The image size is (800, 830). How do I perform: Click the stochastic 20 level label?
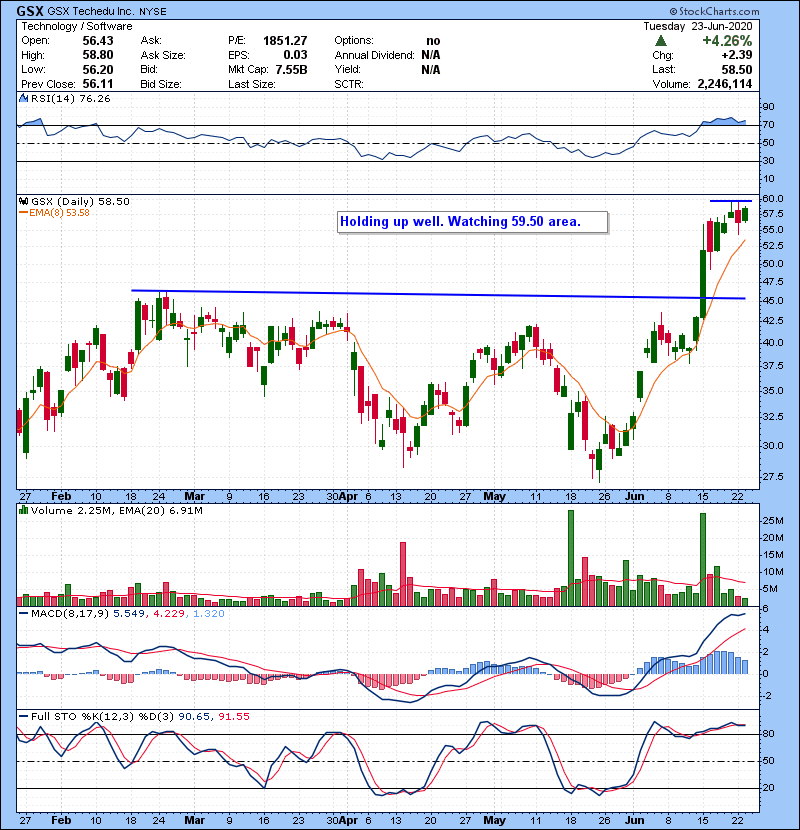[768, 788]
